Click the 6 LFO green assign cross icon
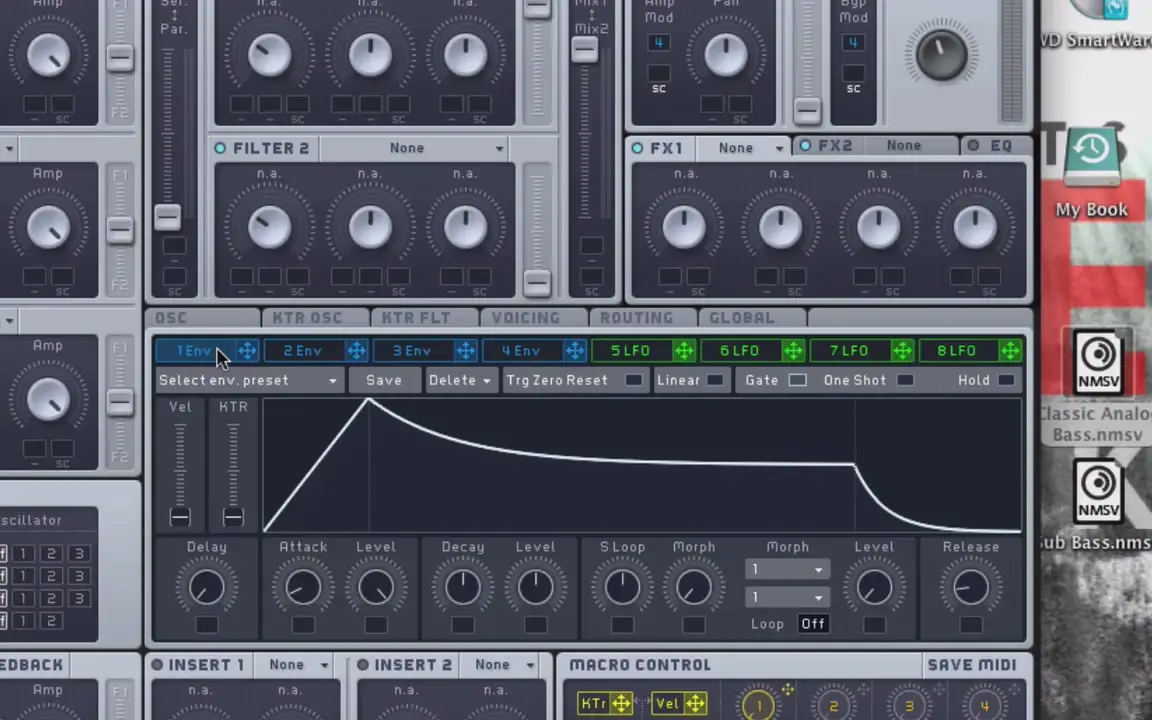 (x=793, y=351)
